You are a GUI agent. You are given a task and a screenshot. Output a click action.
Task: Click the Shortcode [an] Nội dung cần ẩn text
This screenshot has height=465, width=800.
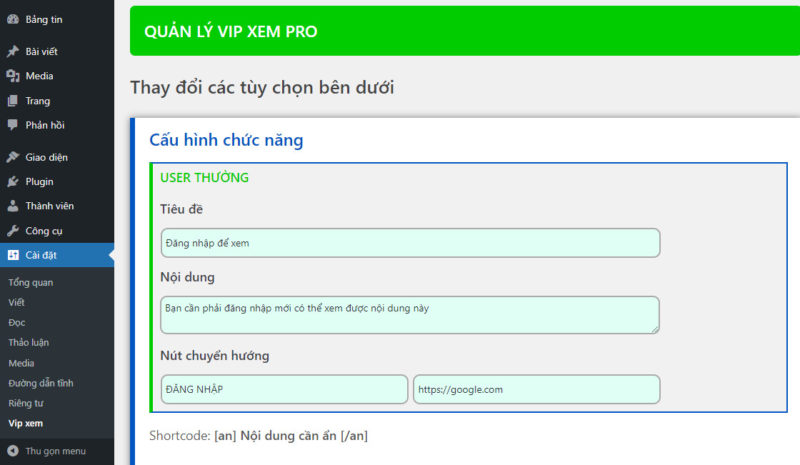point(258,435)
